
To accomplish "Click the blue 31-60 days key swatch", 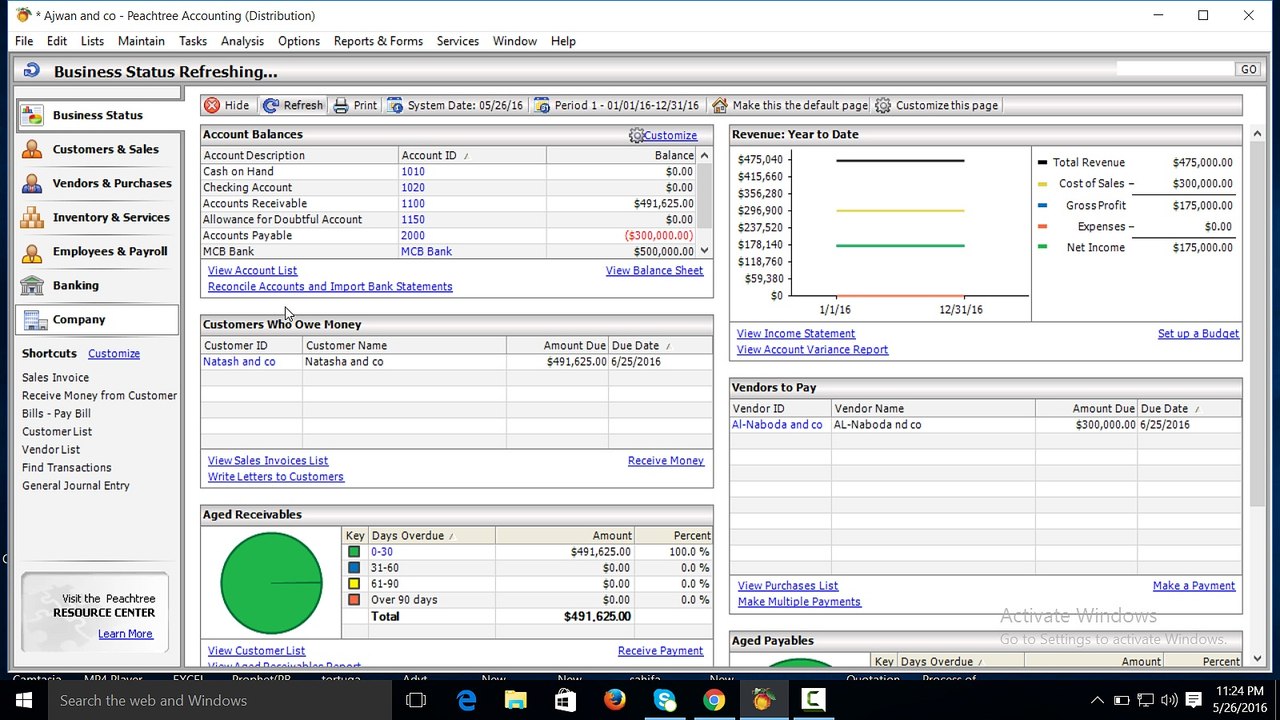I will click(354, 568).
